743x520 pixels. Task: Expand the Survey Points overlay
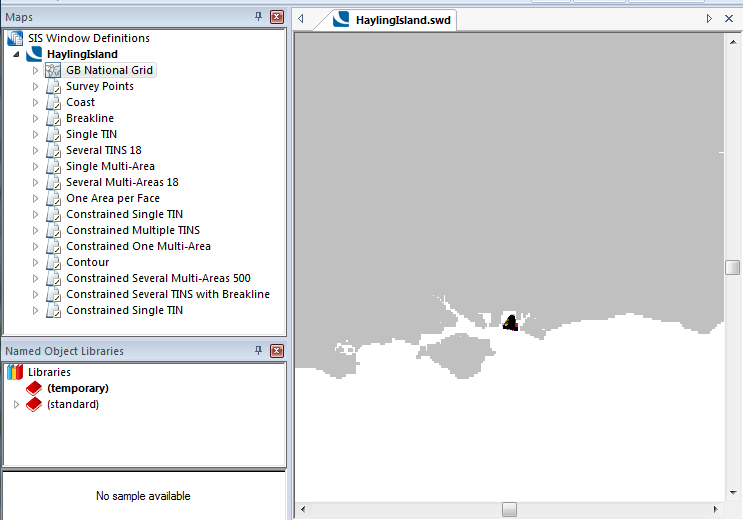35,86
